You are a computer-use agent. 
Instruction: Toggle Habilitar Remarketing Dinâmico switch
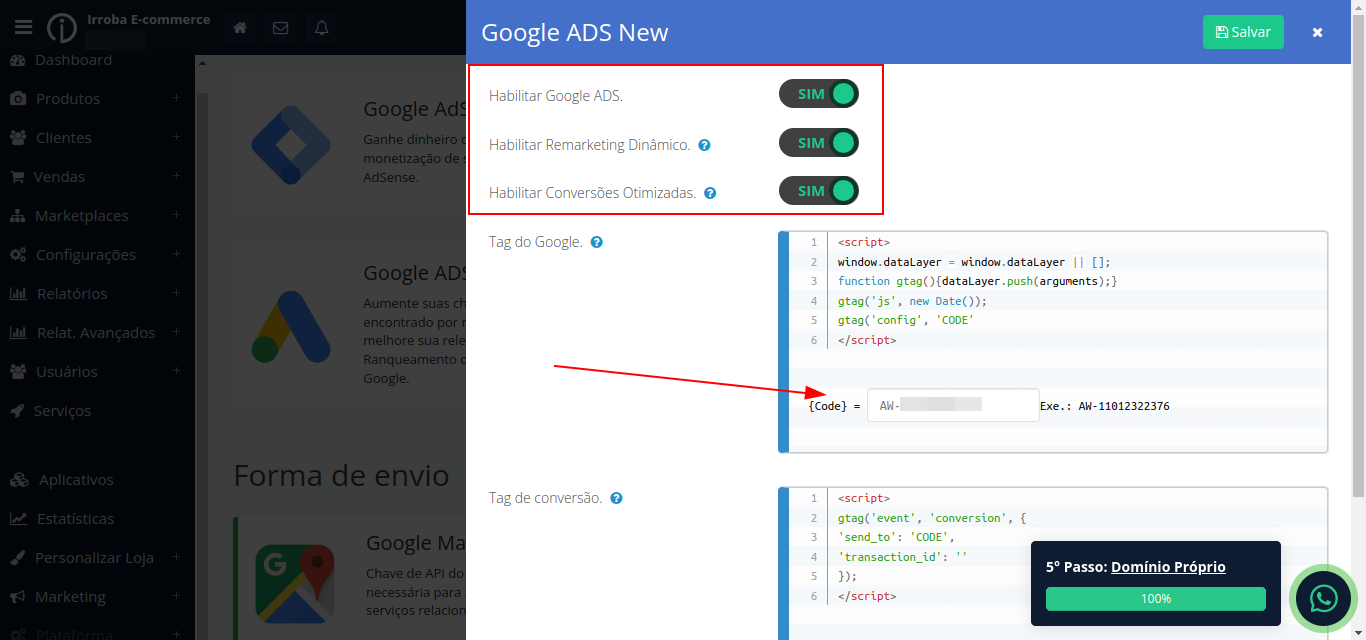[x=818, y=143]
